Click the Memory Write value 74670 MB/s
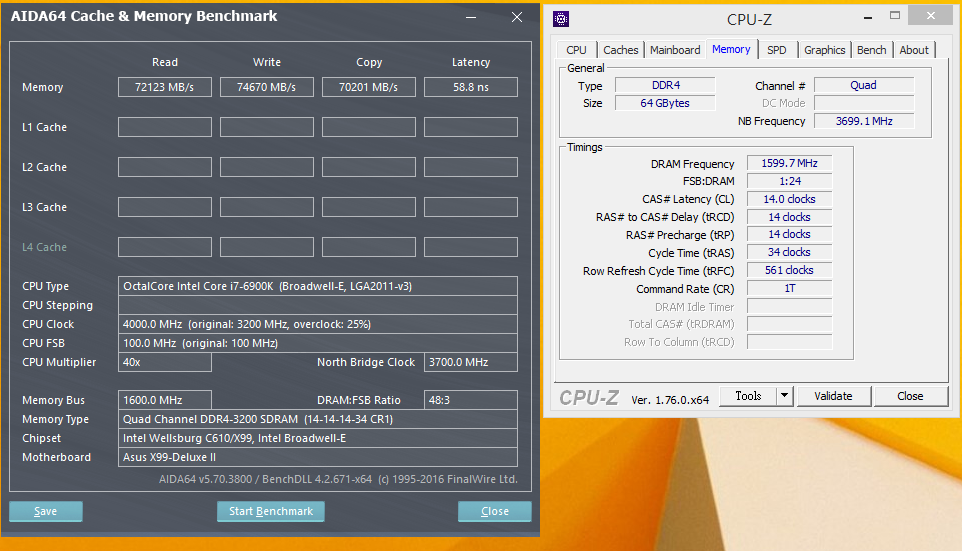The height and width of the screenshot is (551, 962). [266, 87]
